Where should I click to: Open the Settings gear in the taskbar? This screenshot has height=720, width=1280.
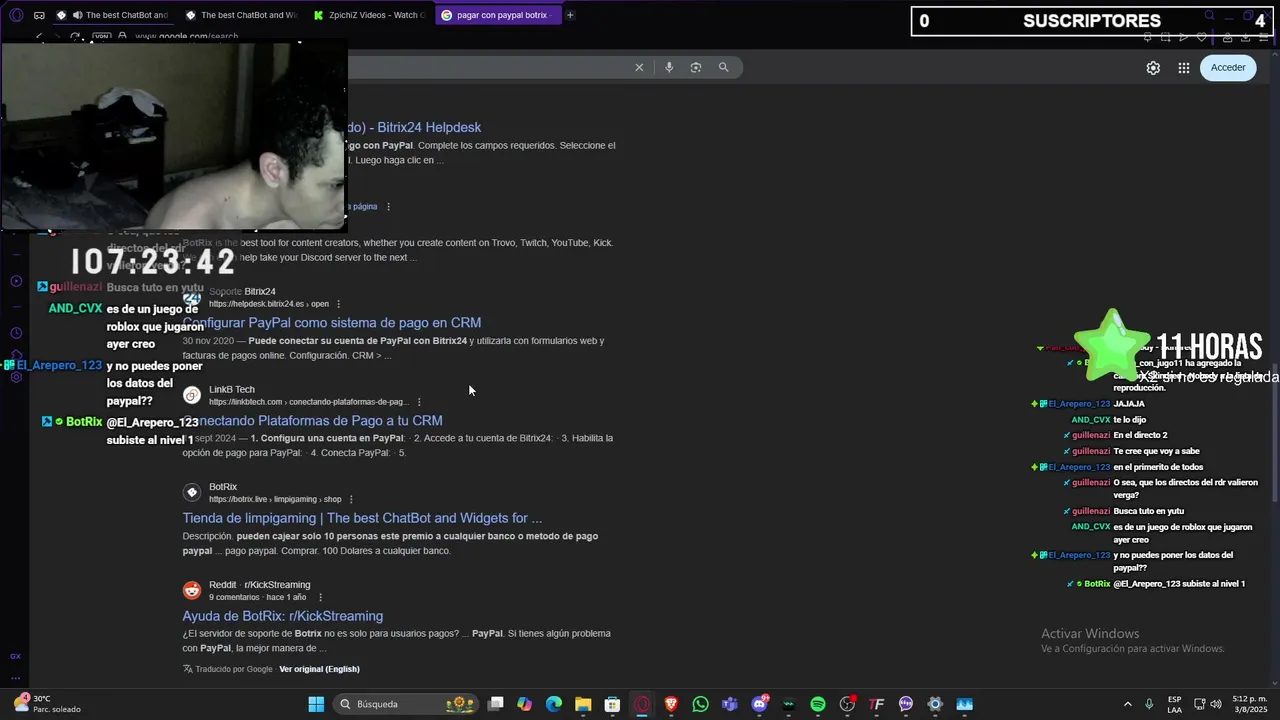click(935, 704)
